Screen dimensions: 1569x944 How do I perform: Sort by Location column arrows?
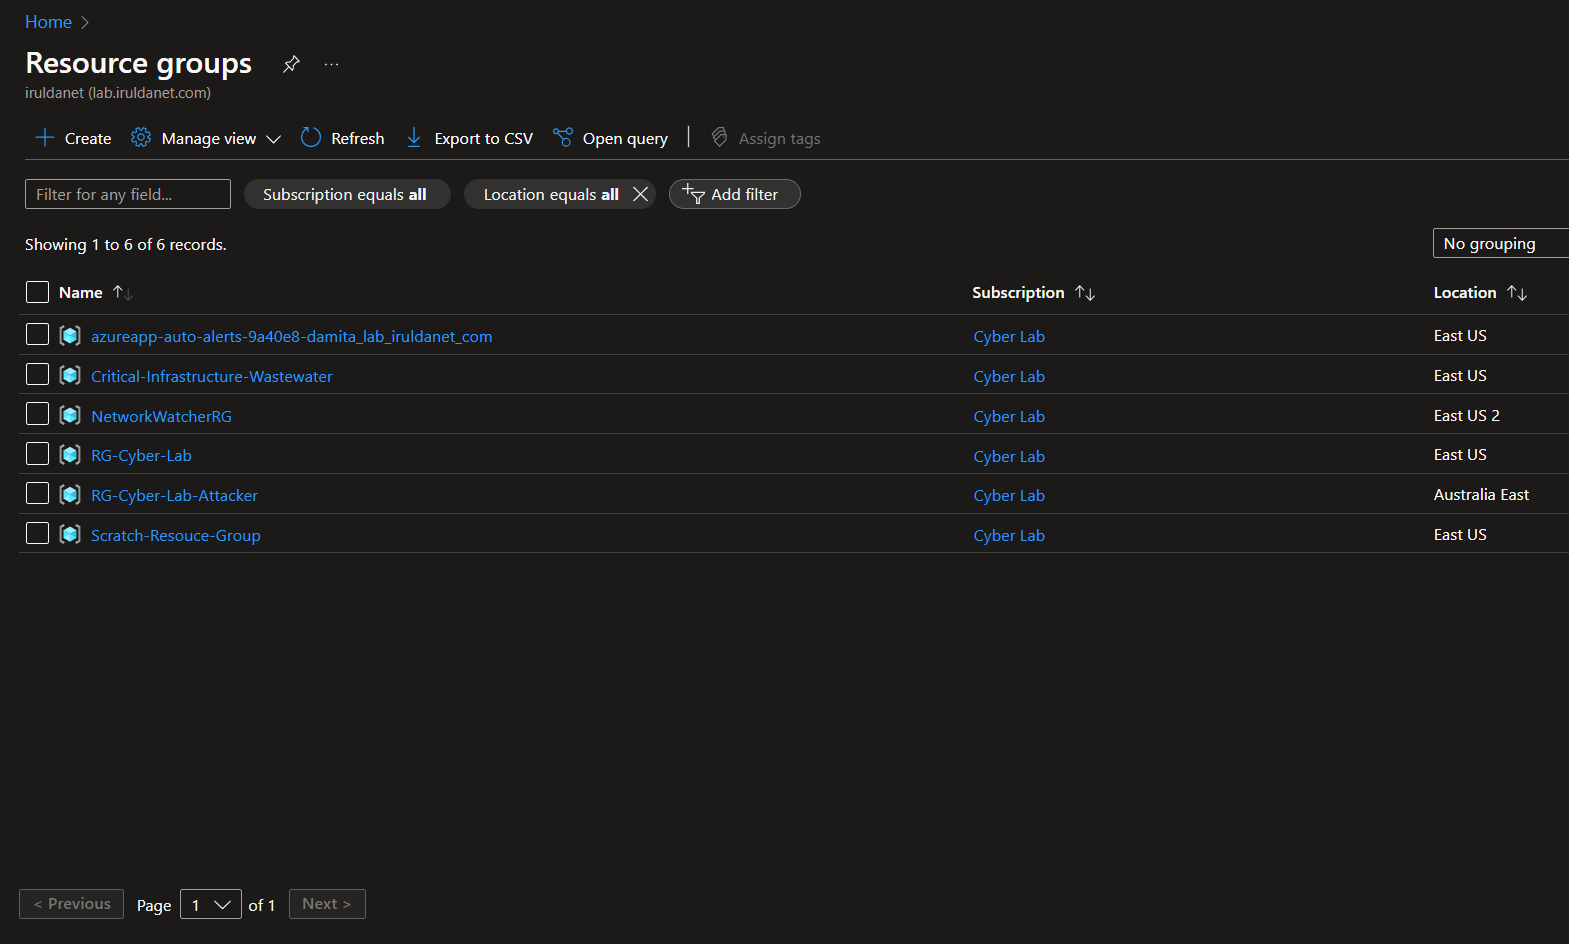[1517, 292]
